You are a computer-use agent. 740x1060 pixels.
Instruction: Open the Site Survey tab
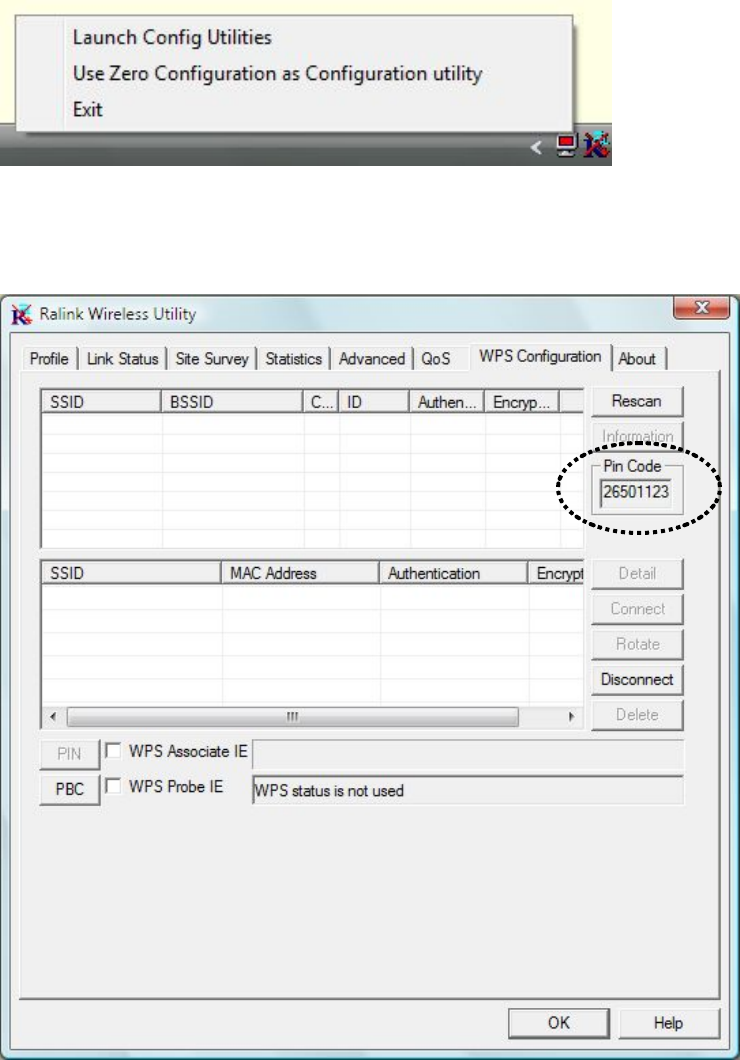212,358
